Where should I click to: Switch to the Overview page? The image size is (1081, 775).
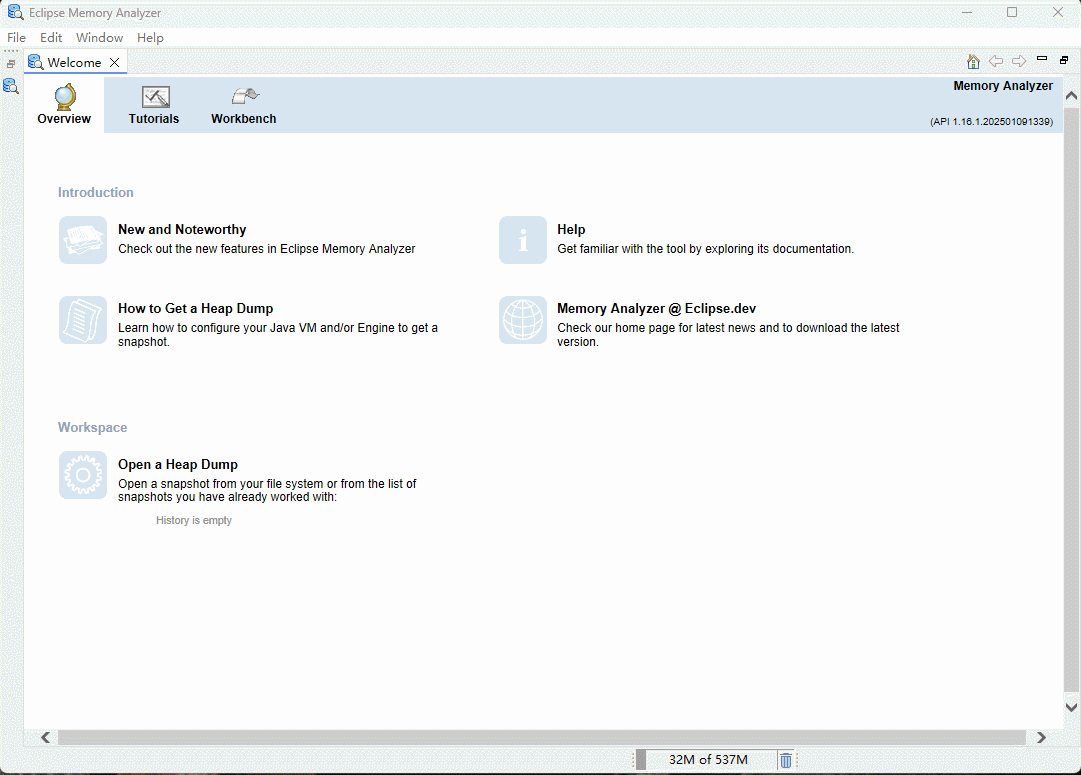[x=64, y=105]
